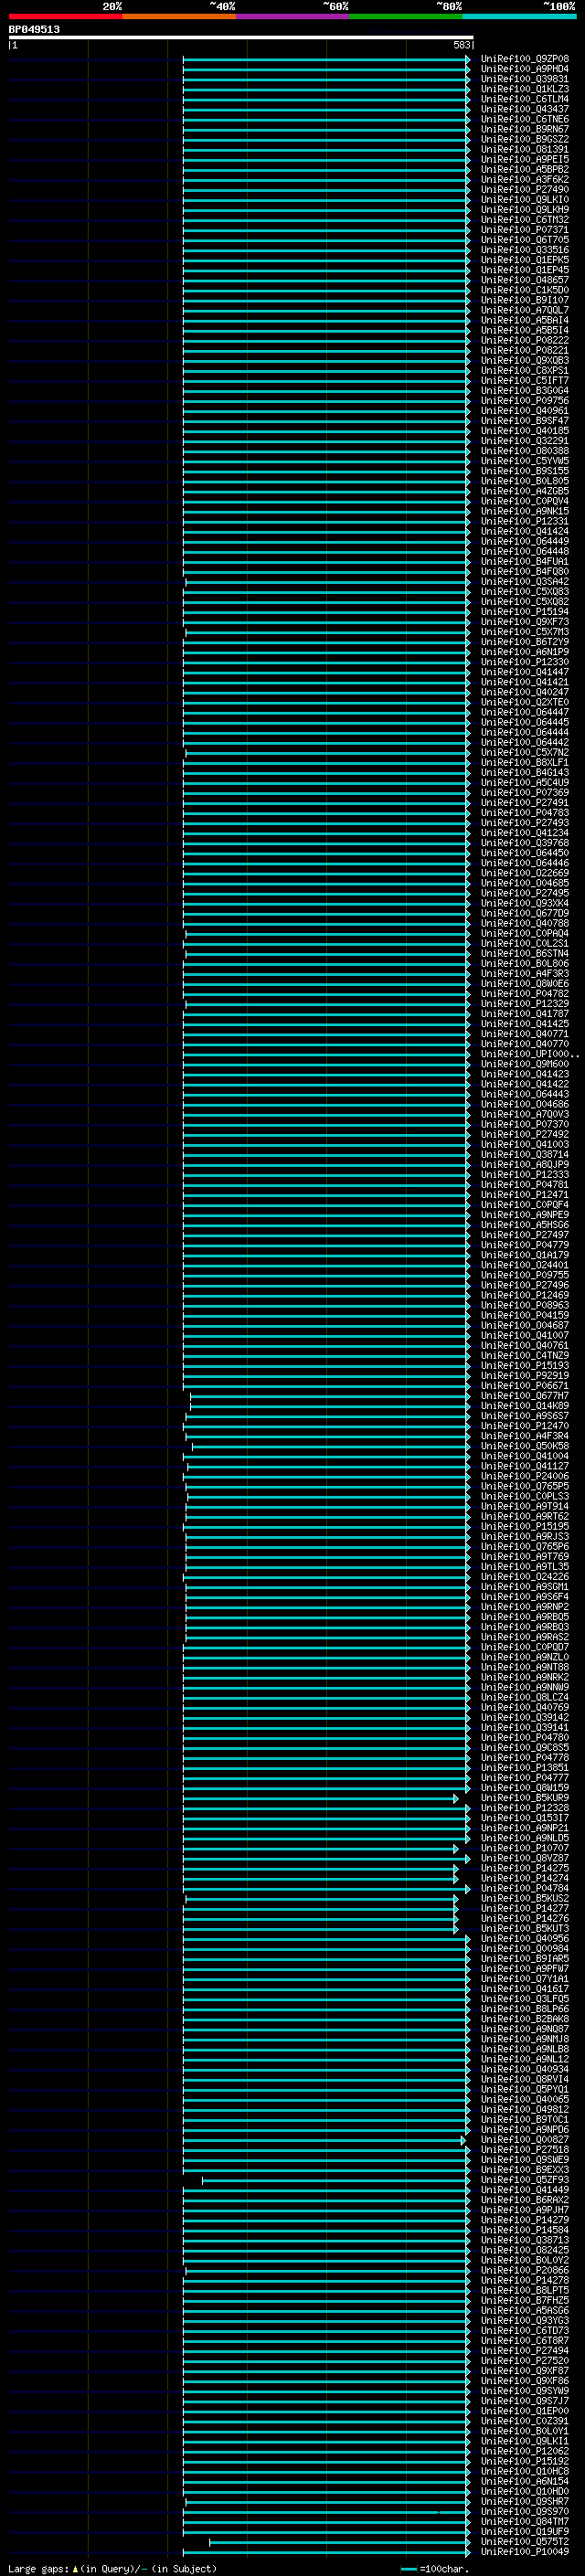Select the UniRef100_O81391 label
The width and height of the screenshot is (585, 2576).
pyautogui.click(x=524, y=149)
